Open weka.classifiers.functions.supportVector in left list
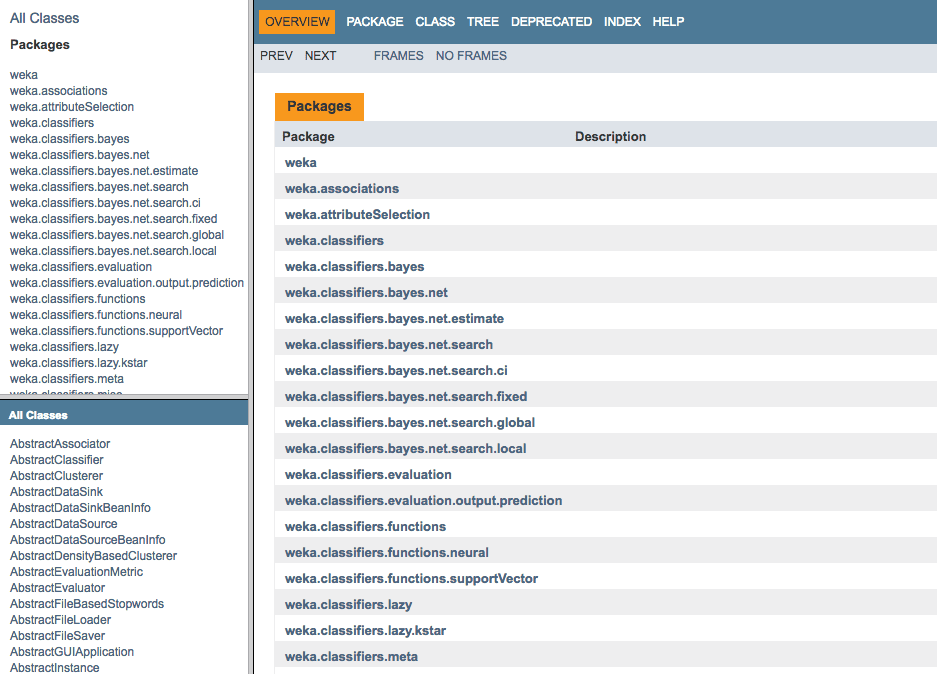This screenshot has width=937, height=674. [117, 331]
